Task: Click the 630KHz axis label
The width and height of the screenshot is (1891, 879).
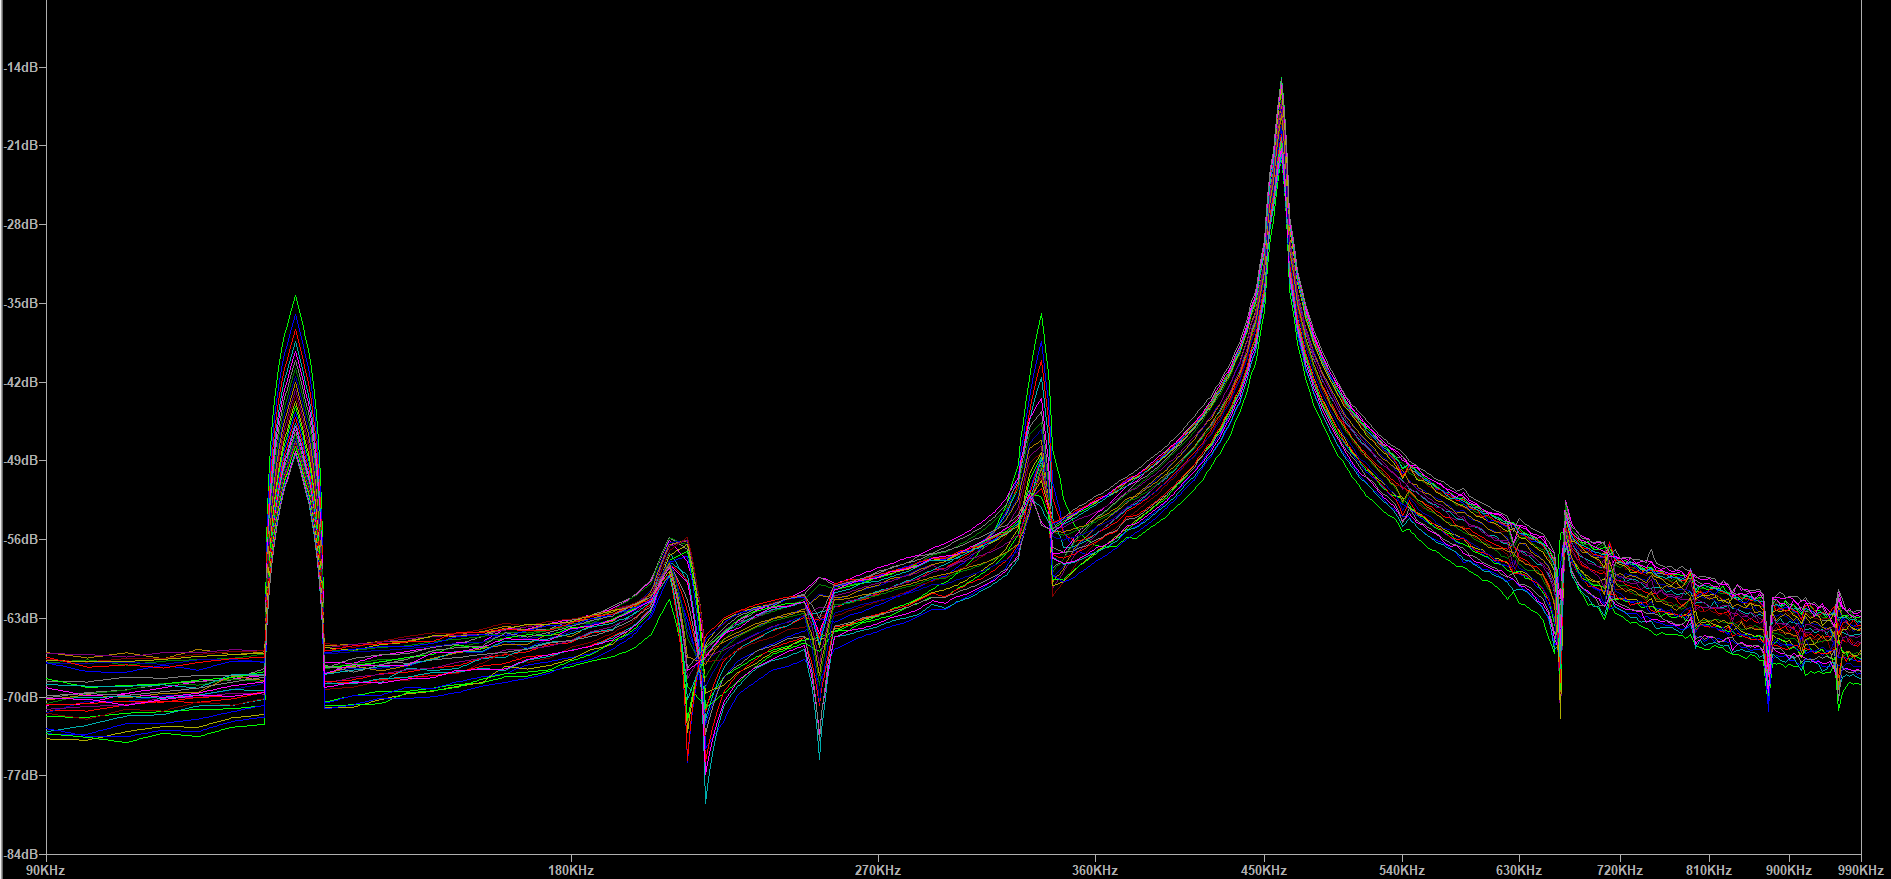Action: point(1519,870)
